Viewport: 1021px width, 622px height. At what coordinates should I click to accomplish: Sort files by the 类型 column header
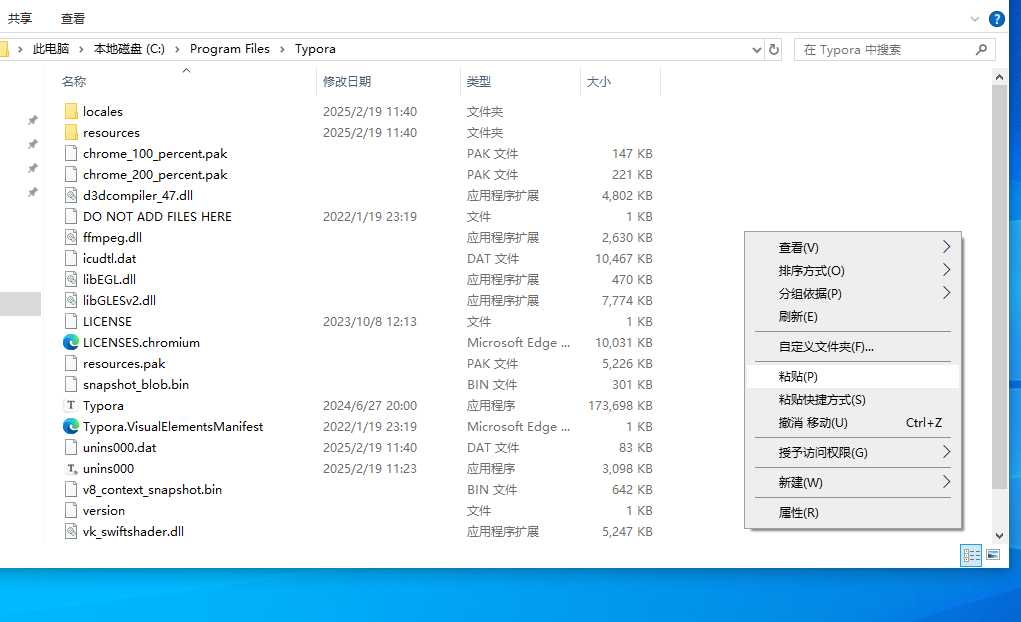point(520,81)
